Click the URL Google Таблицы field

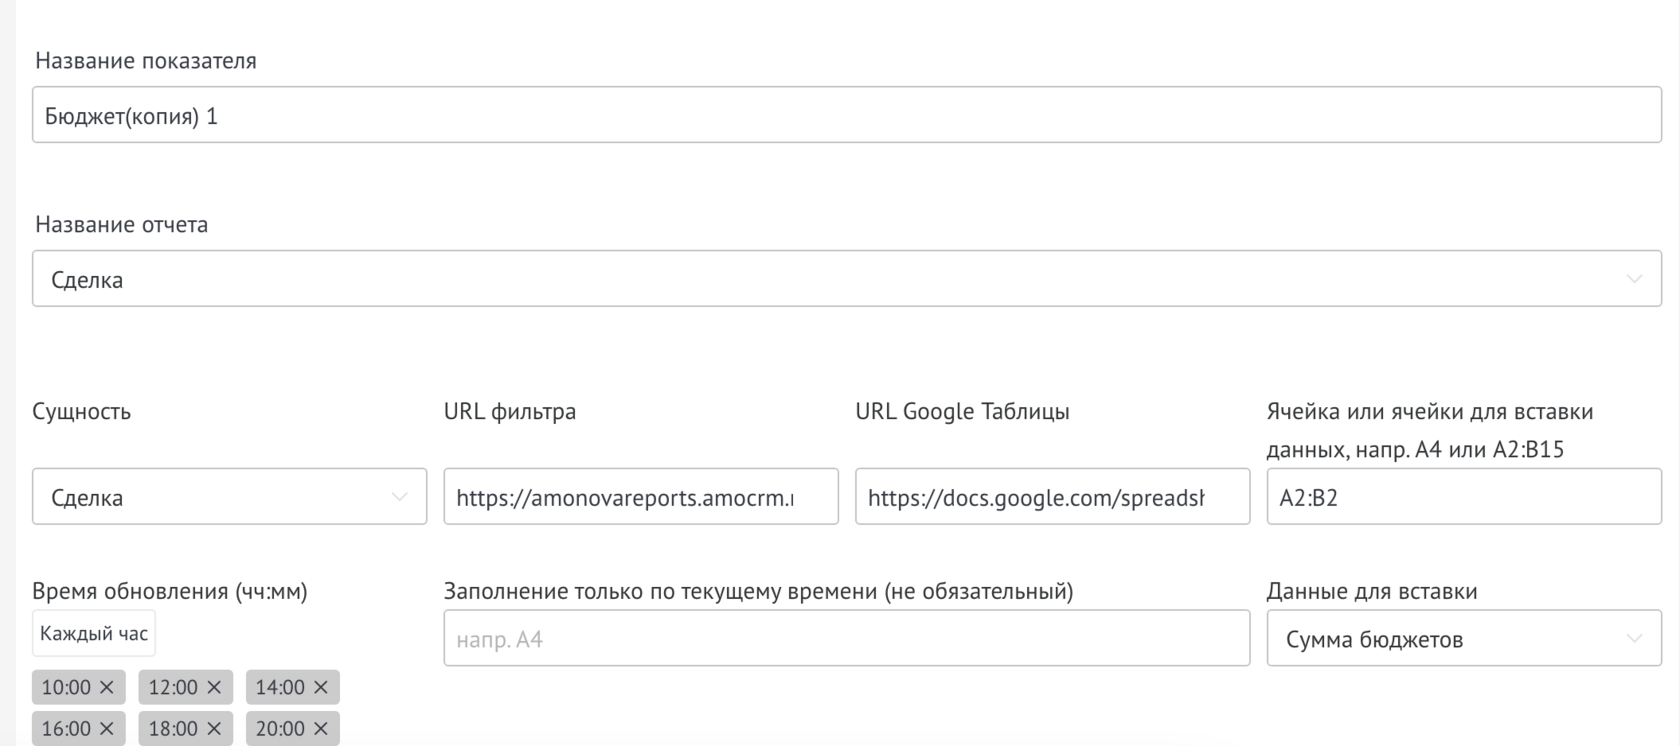(1052, 497)
